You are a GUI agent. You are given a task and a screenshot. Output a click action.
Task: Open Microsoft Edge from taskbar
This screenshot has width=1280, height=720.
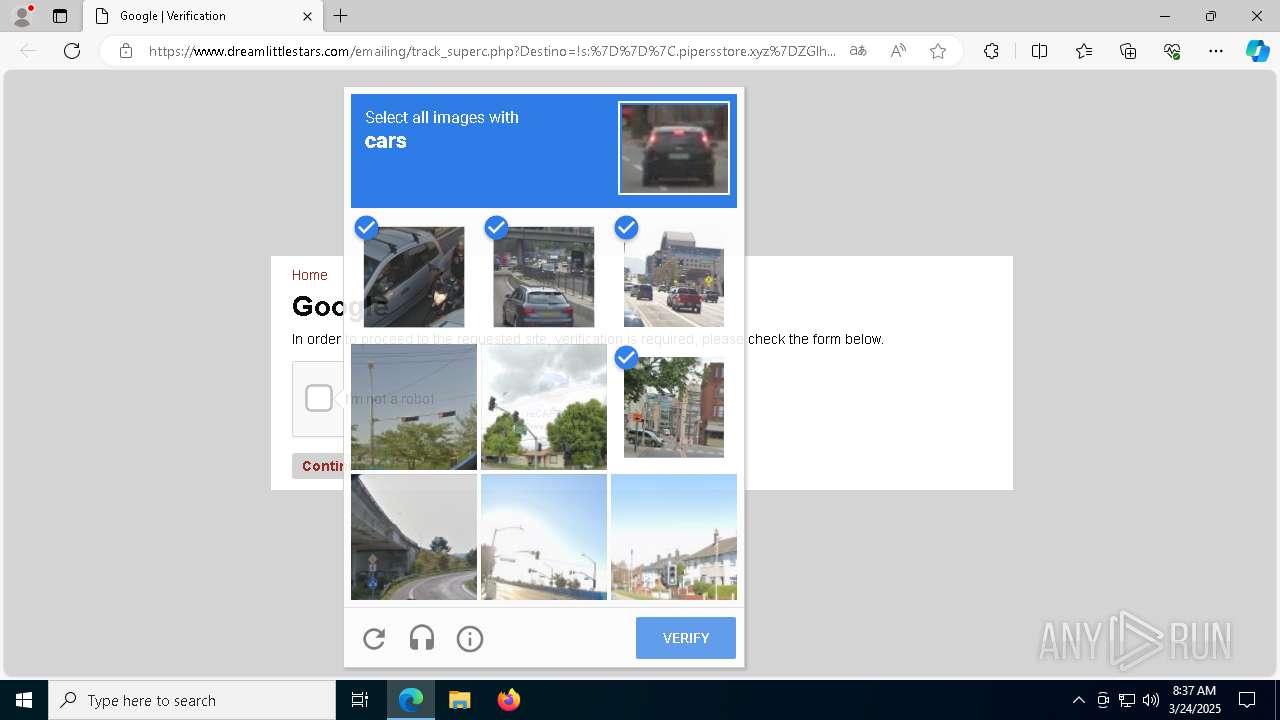[x=411, y=700]
